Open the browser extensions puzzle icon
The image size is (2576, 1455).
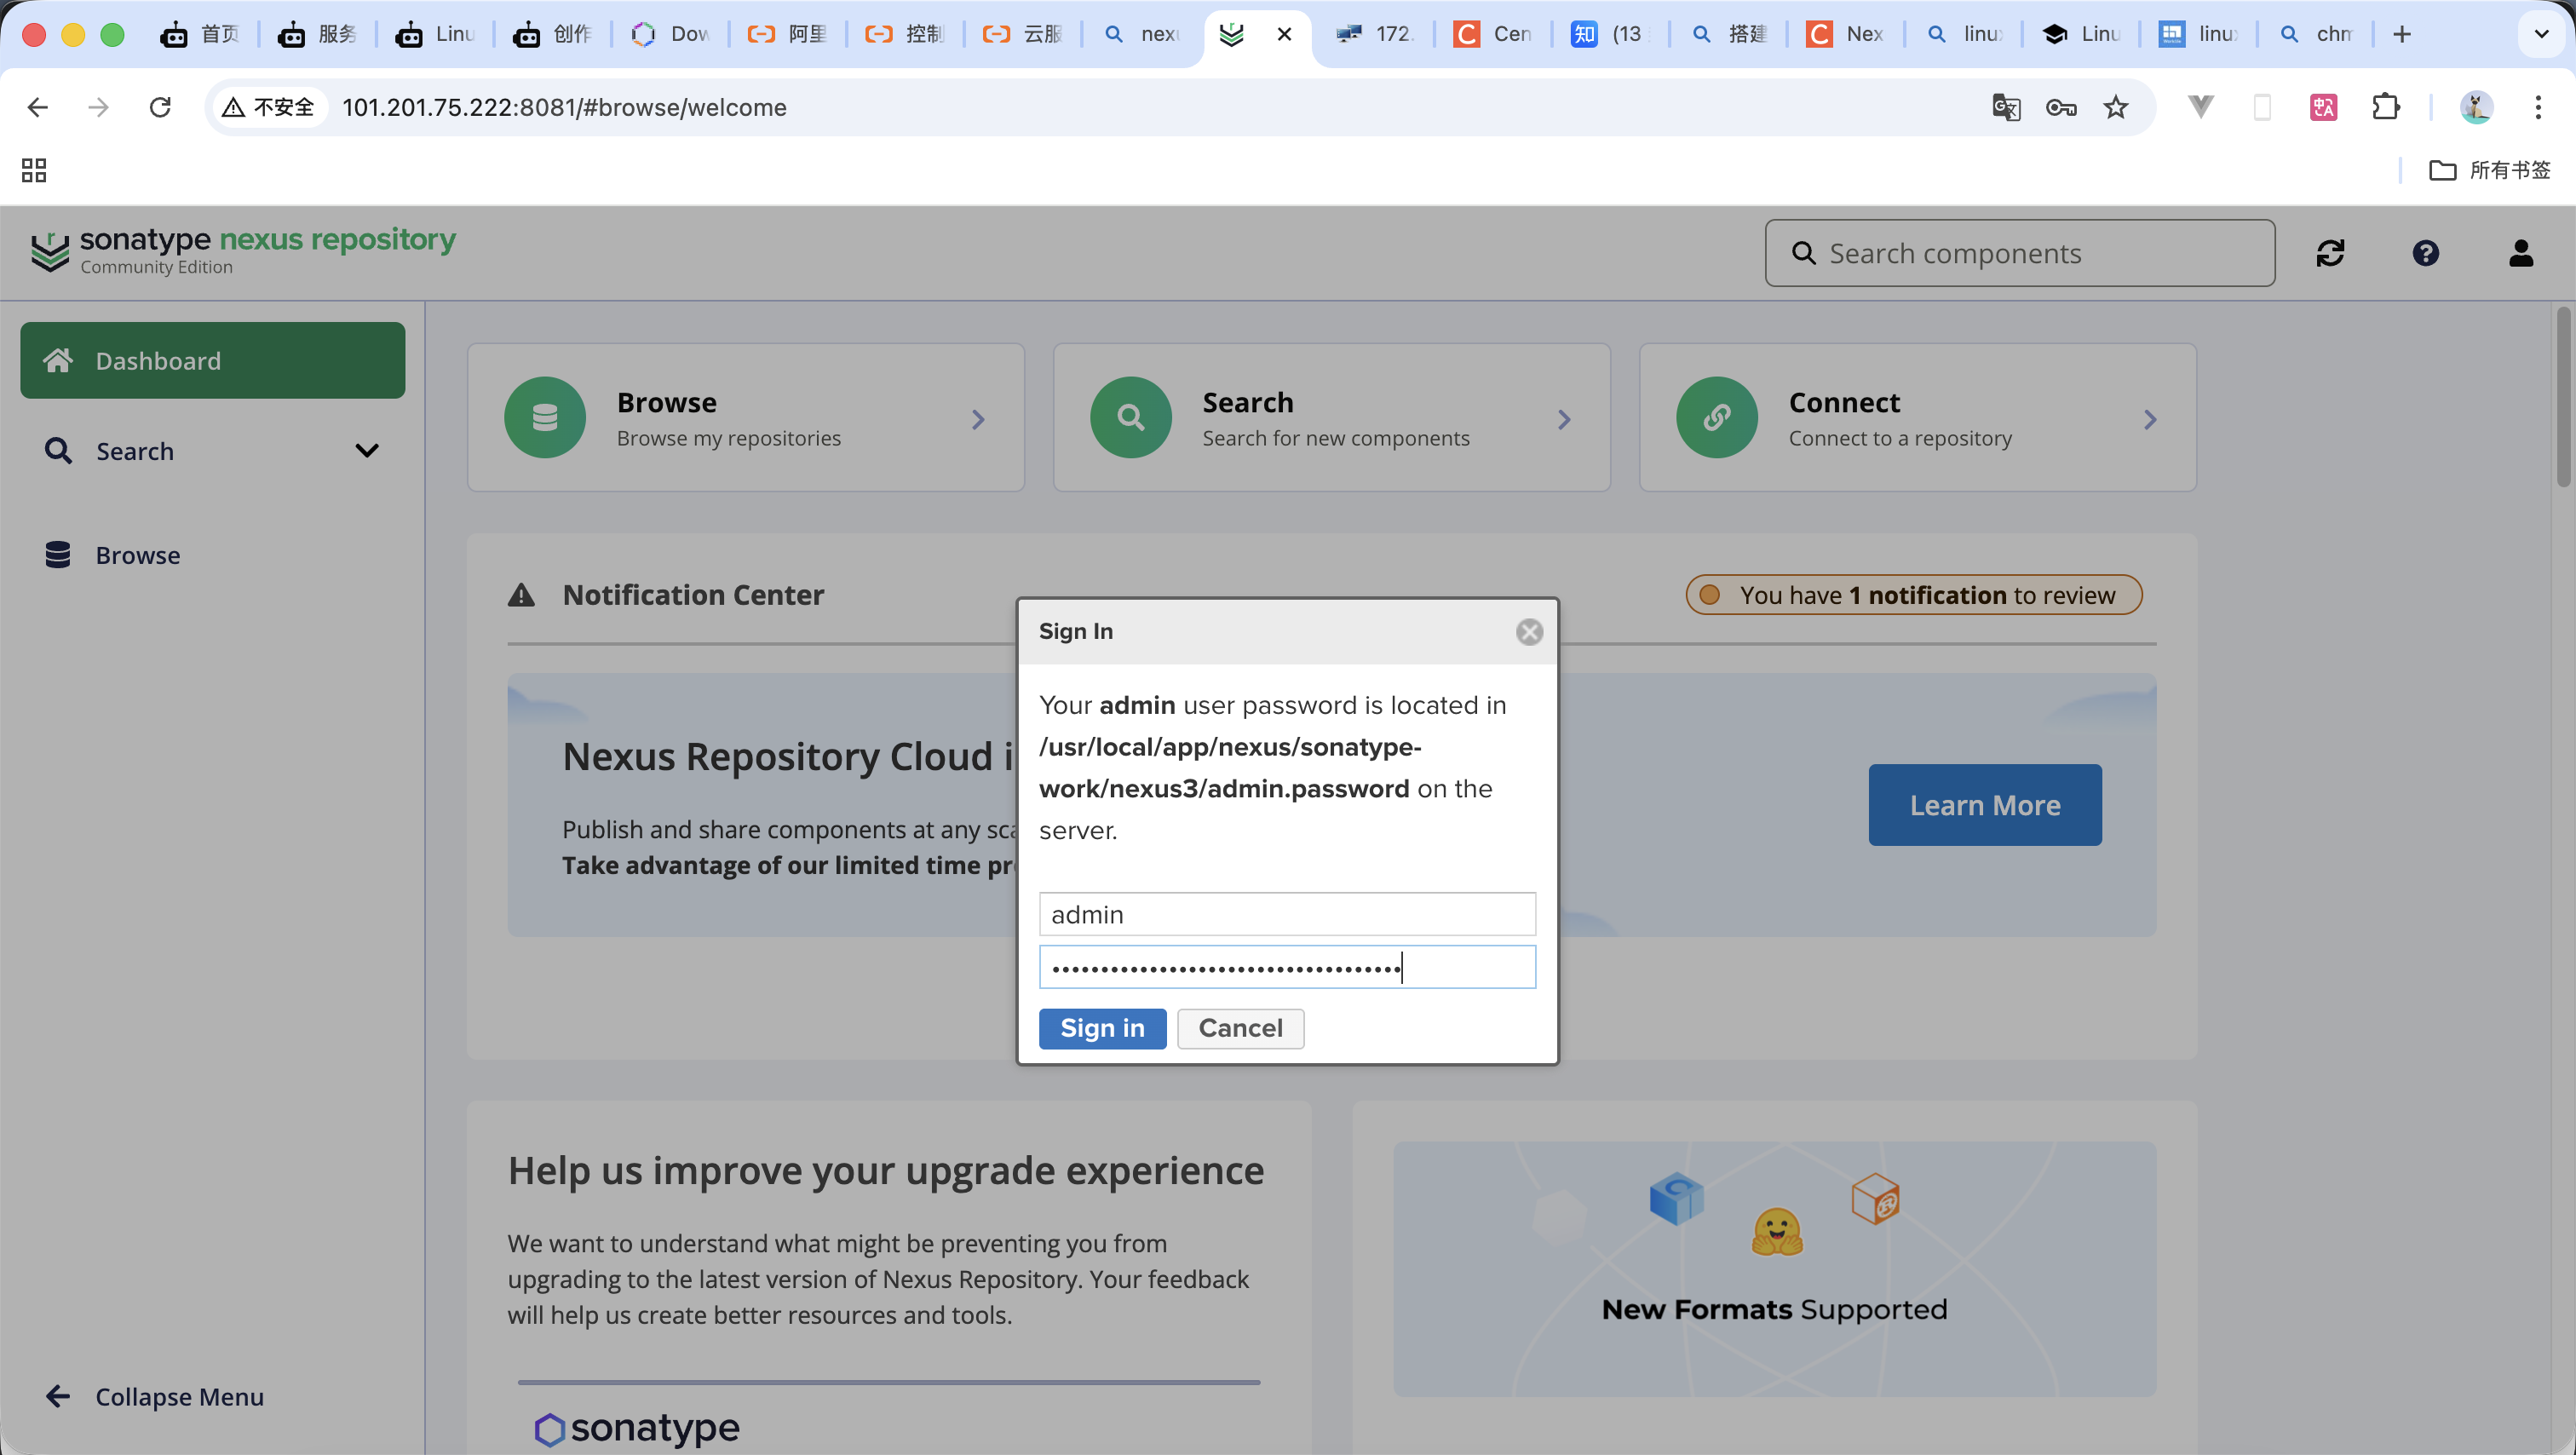[x=2385, y=107]
